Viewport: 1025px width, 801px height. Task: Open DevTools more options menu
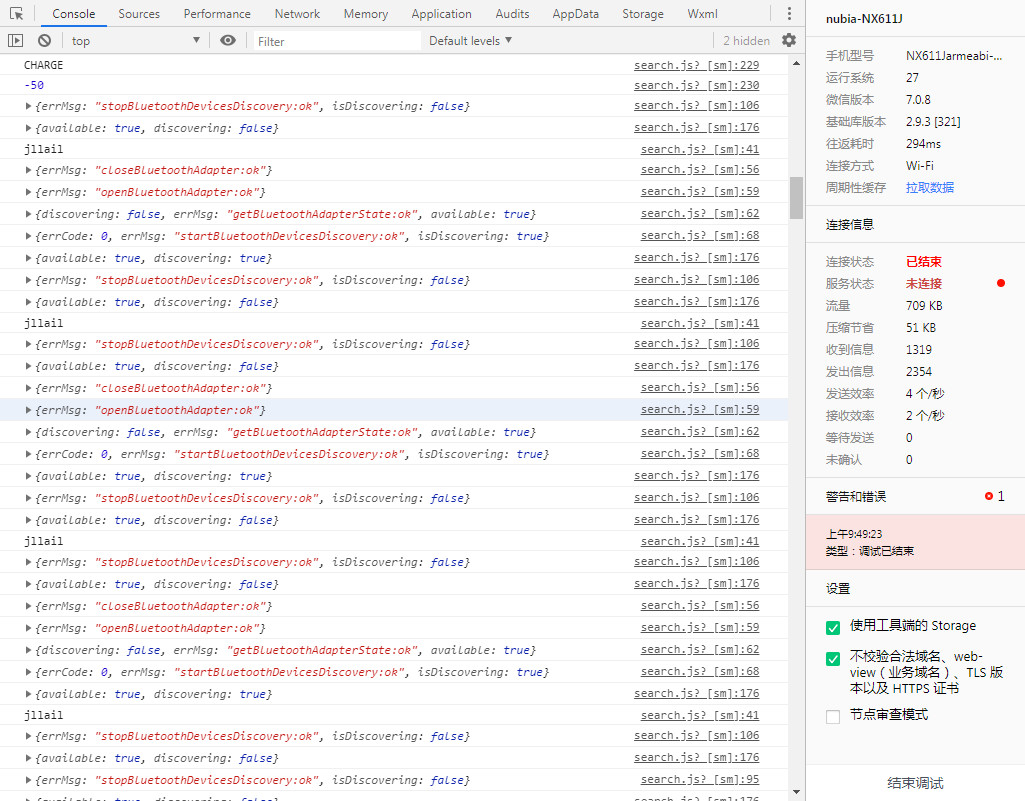789,14
